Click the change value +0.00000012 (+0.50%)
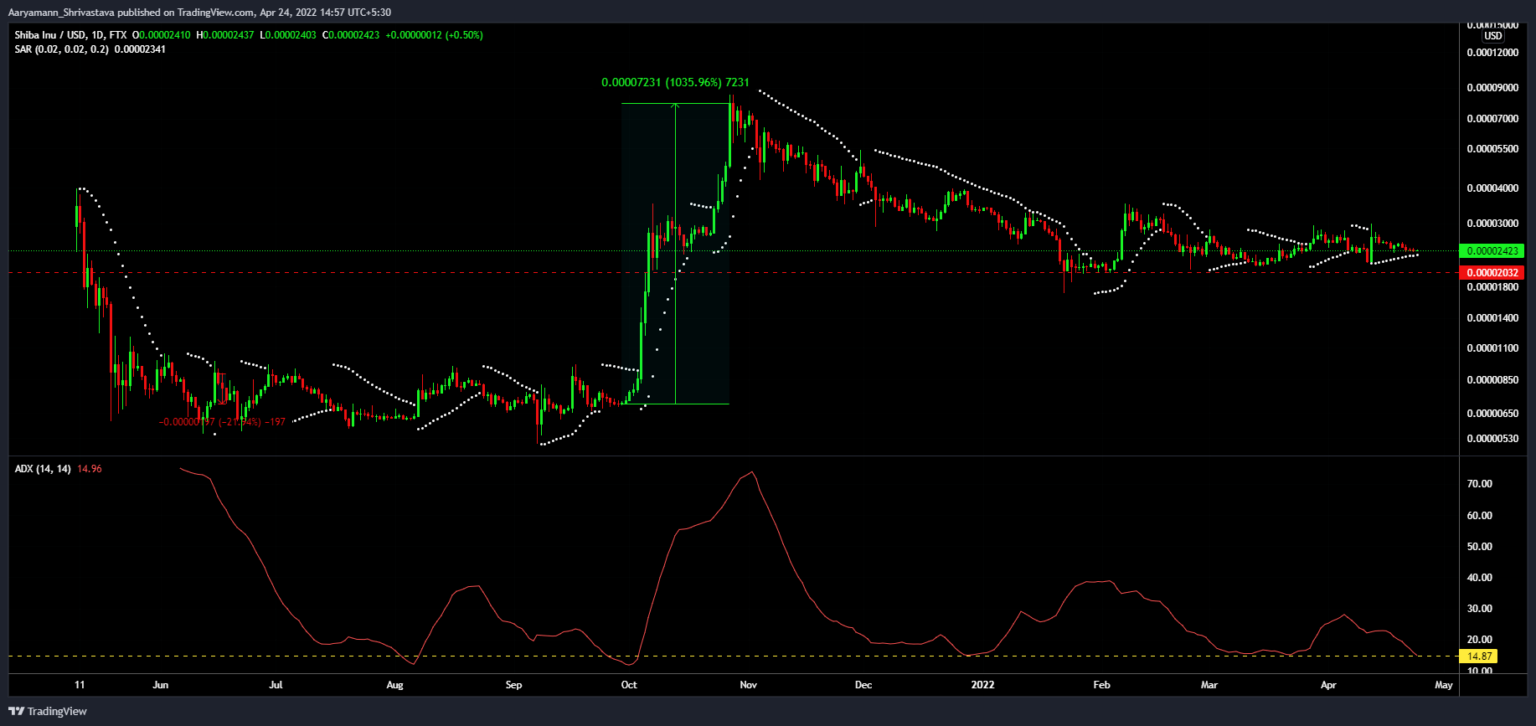 click(x=432, y=35)
